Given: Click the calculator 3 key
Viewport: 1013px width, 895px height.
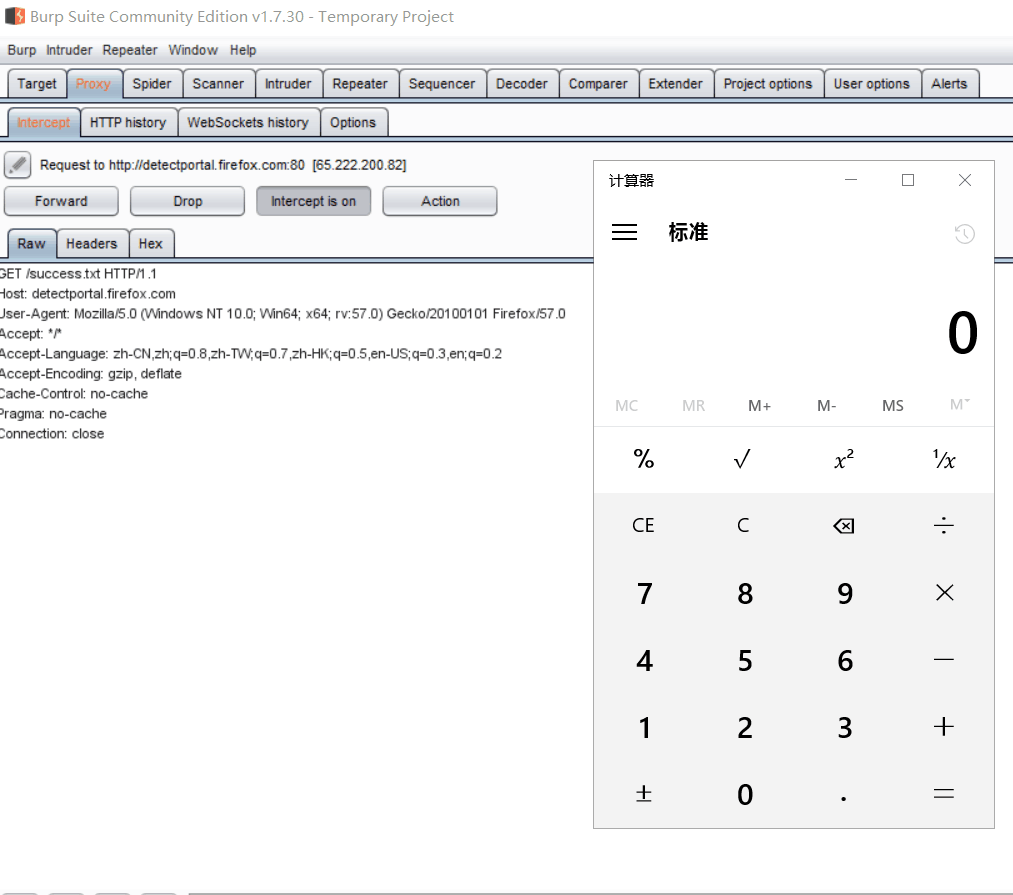Looking at the screenshot, I should (x=843, y=727).
